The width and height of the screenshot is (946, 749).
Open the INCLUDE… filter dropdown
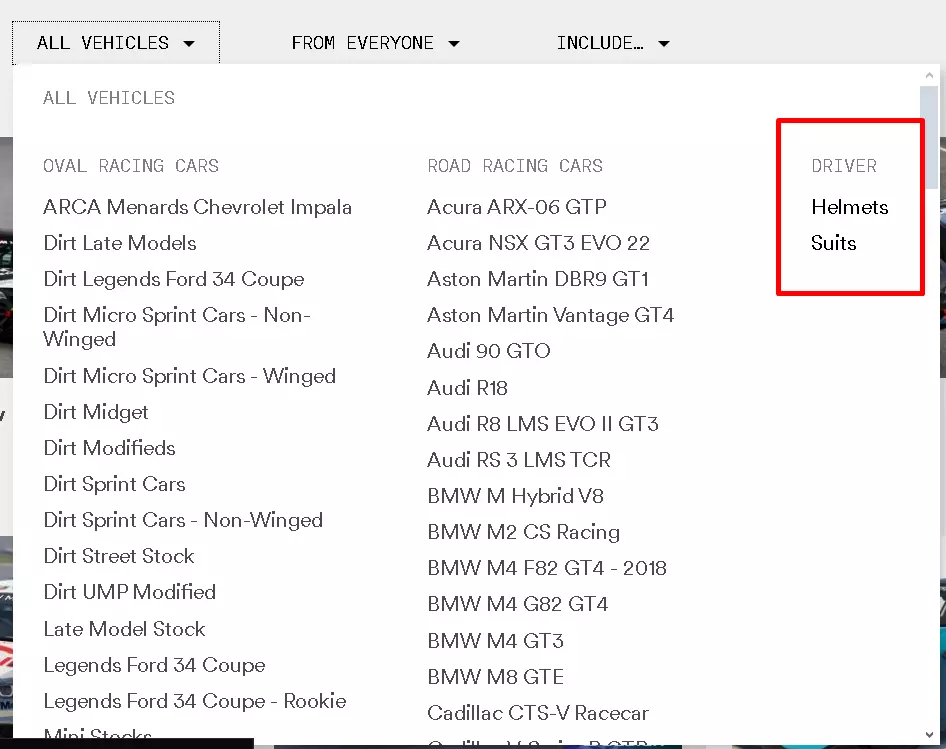(x=612, y=43)
